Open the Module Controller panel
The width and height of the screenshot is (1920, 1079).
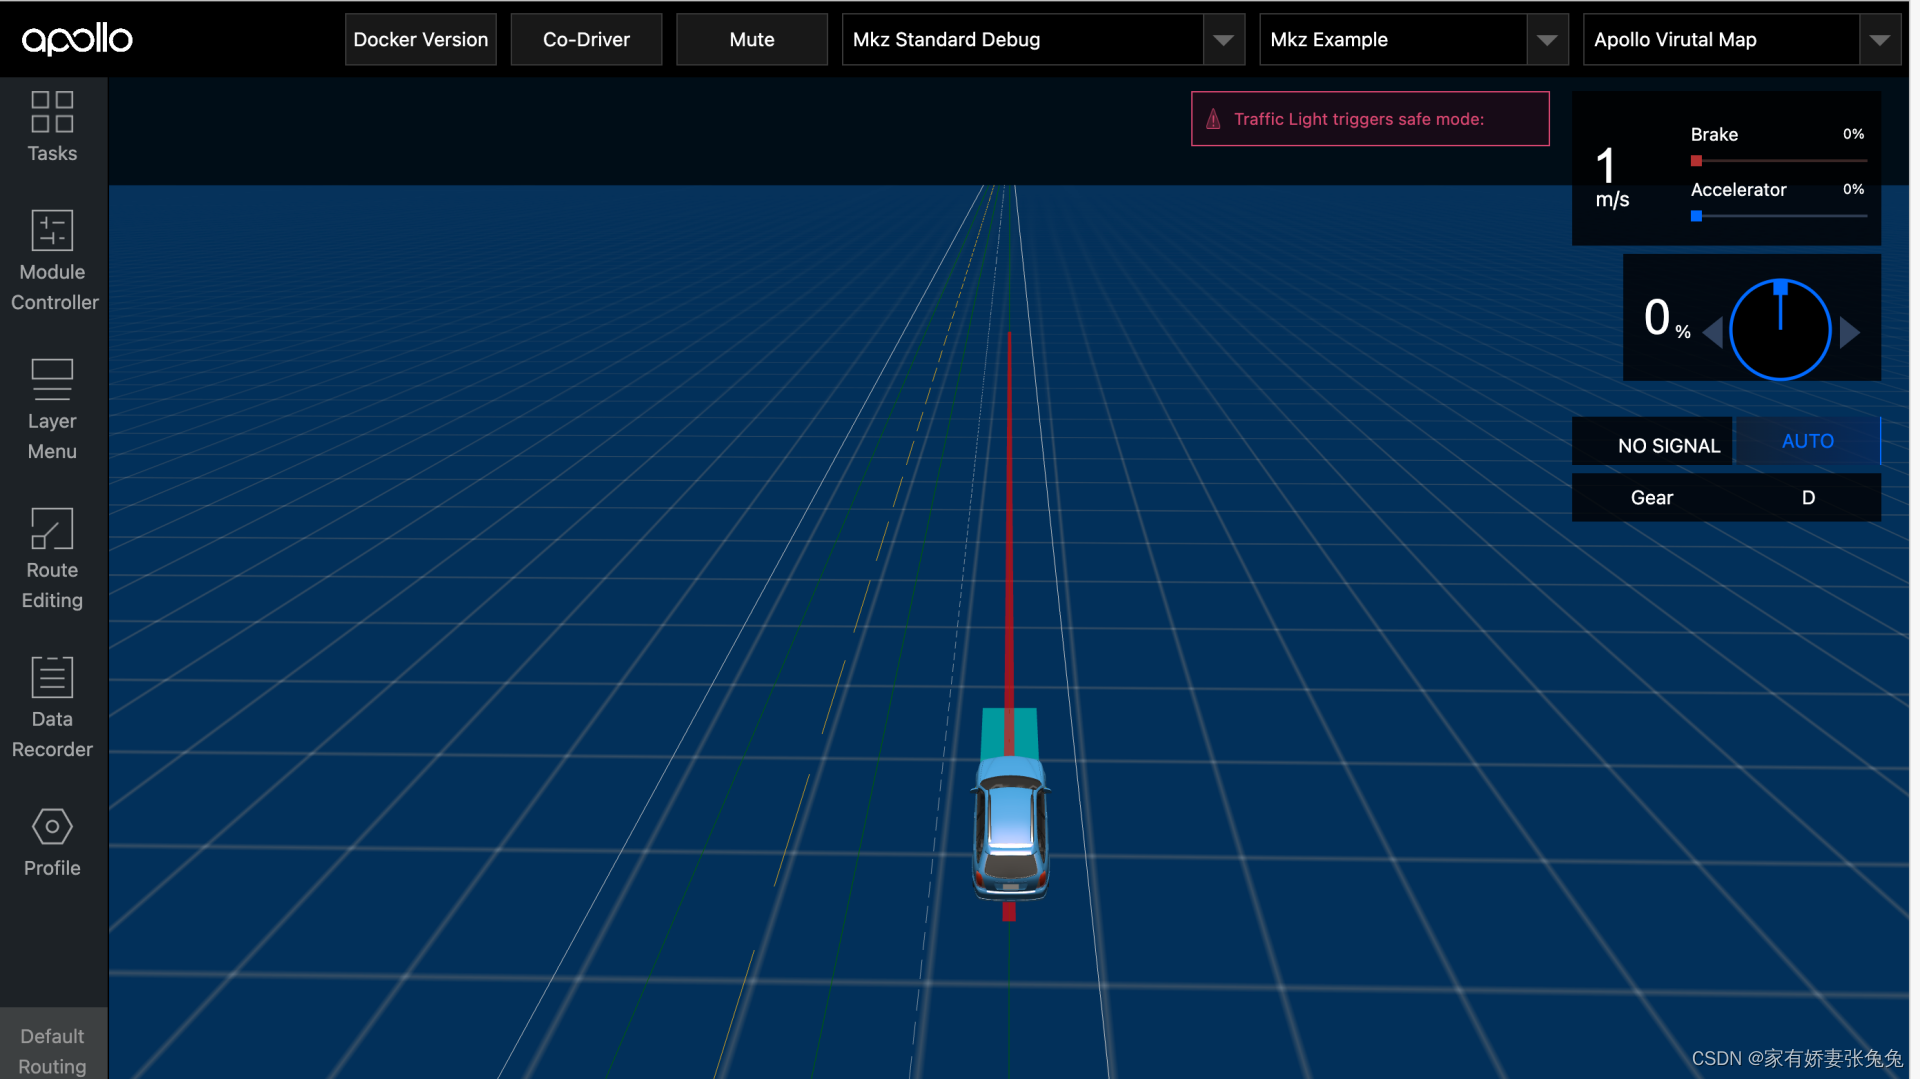52,260
